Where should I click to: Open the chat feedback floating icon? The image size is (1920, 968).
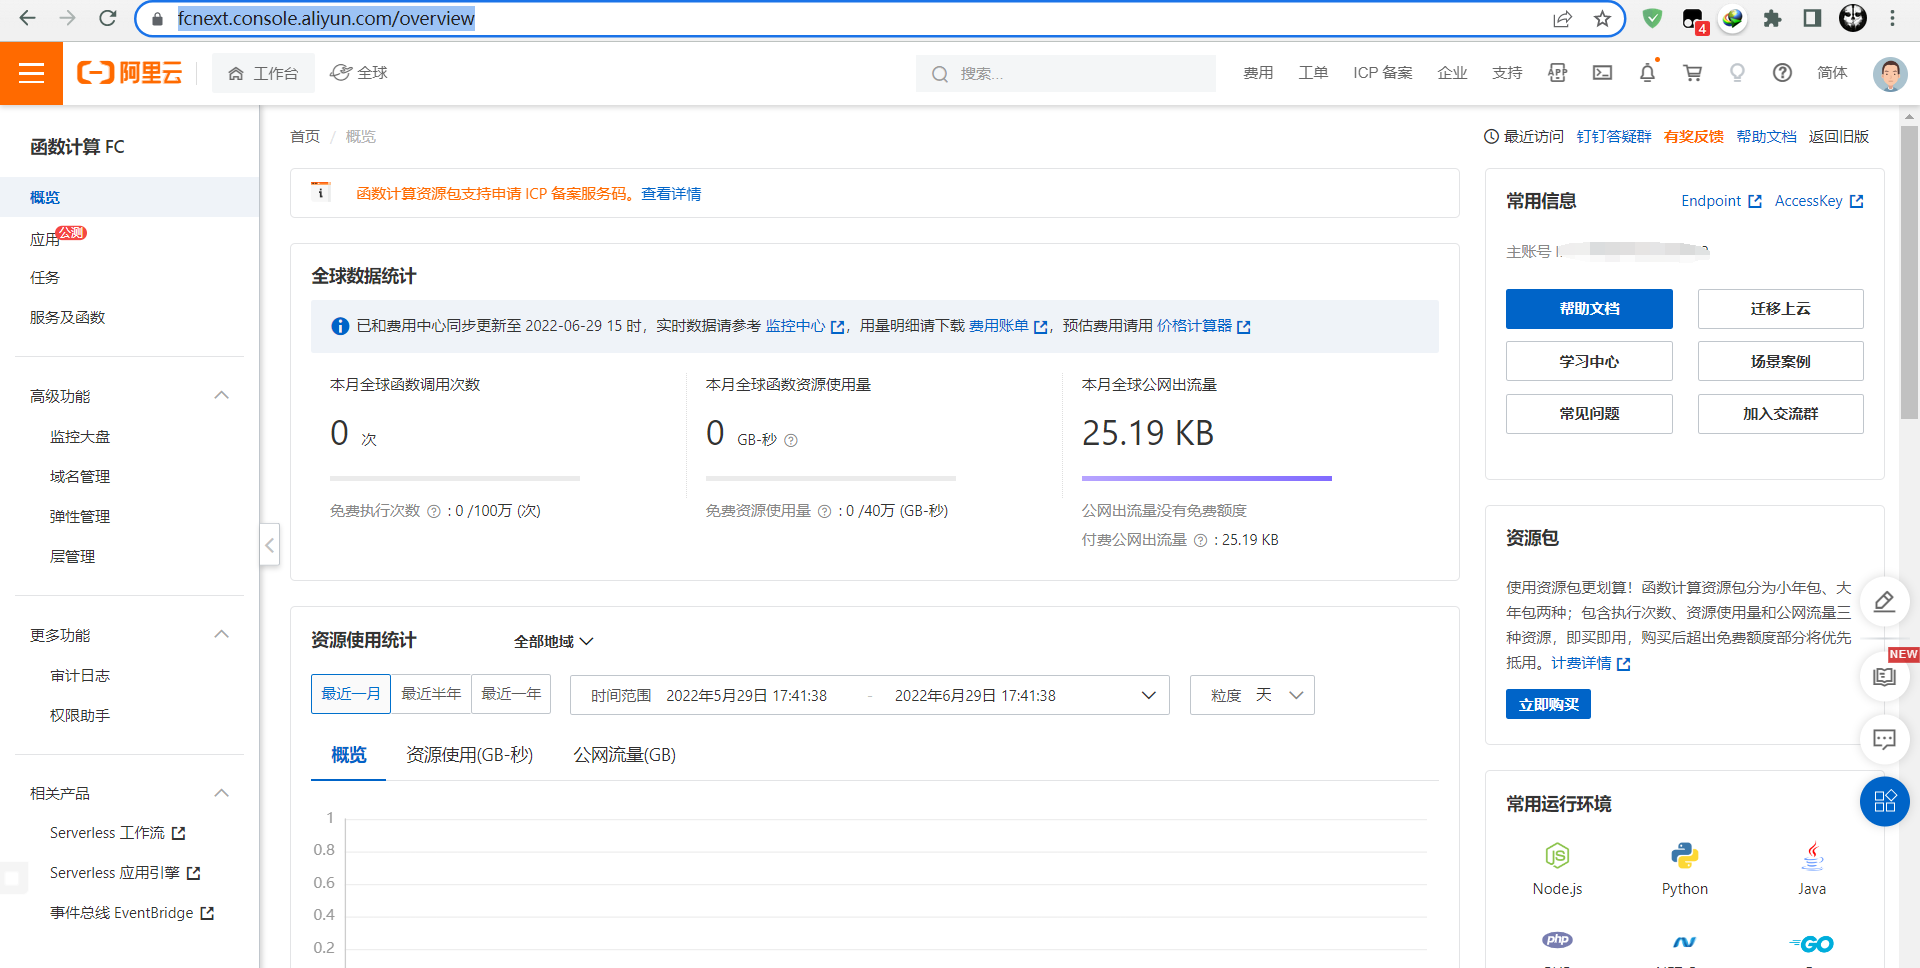[x=1884, y=740]
